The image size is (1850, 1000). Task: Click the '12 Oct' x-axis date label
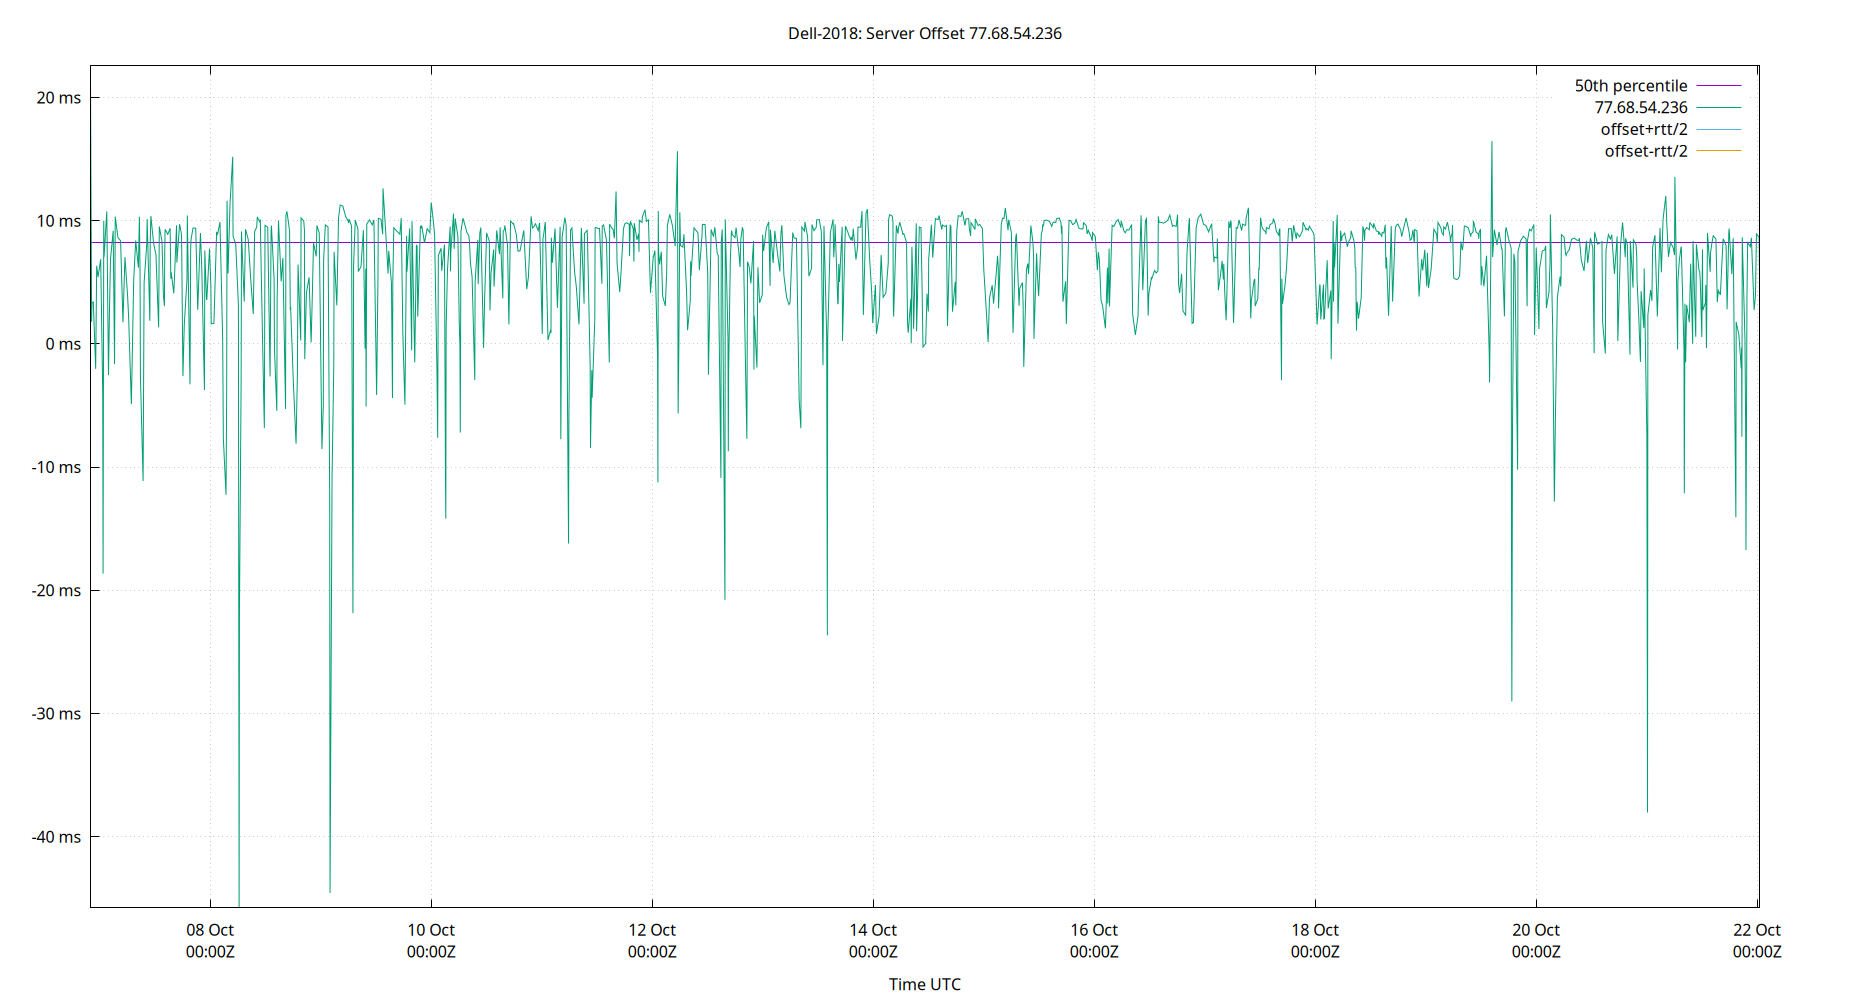652,930
